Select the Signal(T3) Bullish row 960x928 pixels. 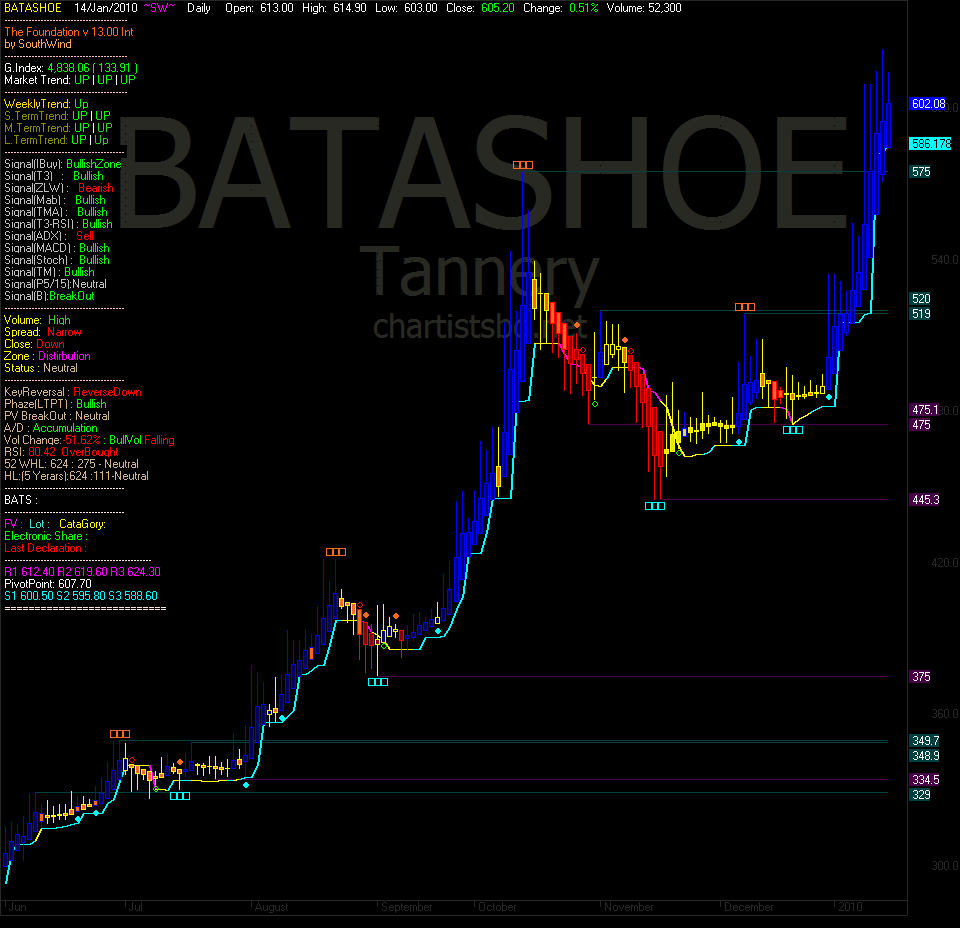click(54, 176)
